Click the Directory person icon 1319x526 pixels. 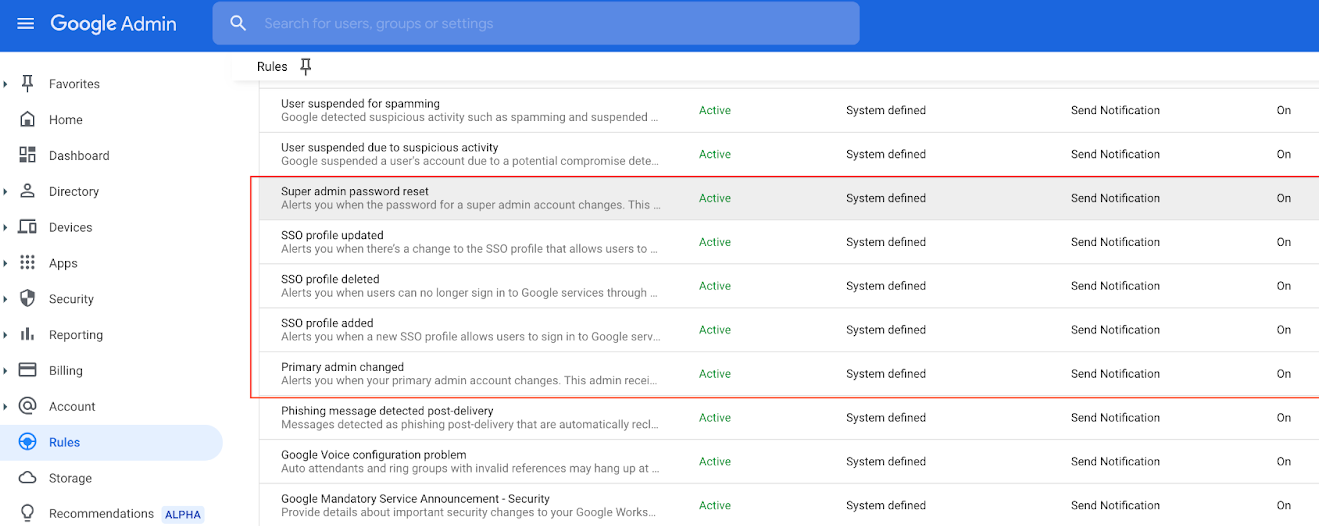tap(28, 191)
